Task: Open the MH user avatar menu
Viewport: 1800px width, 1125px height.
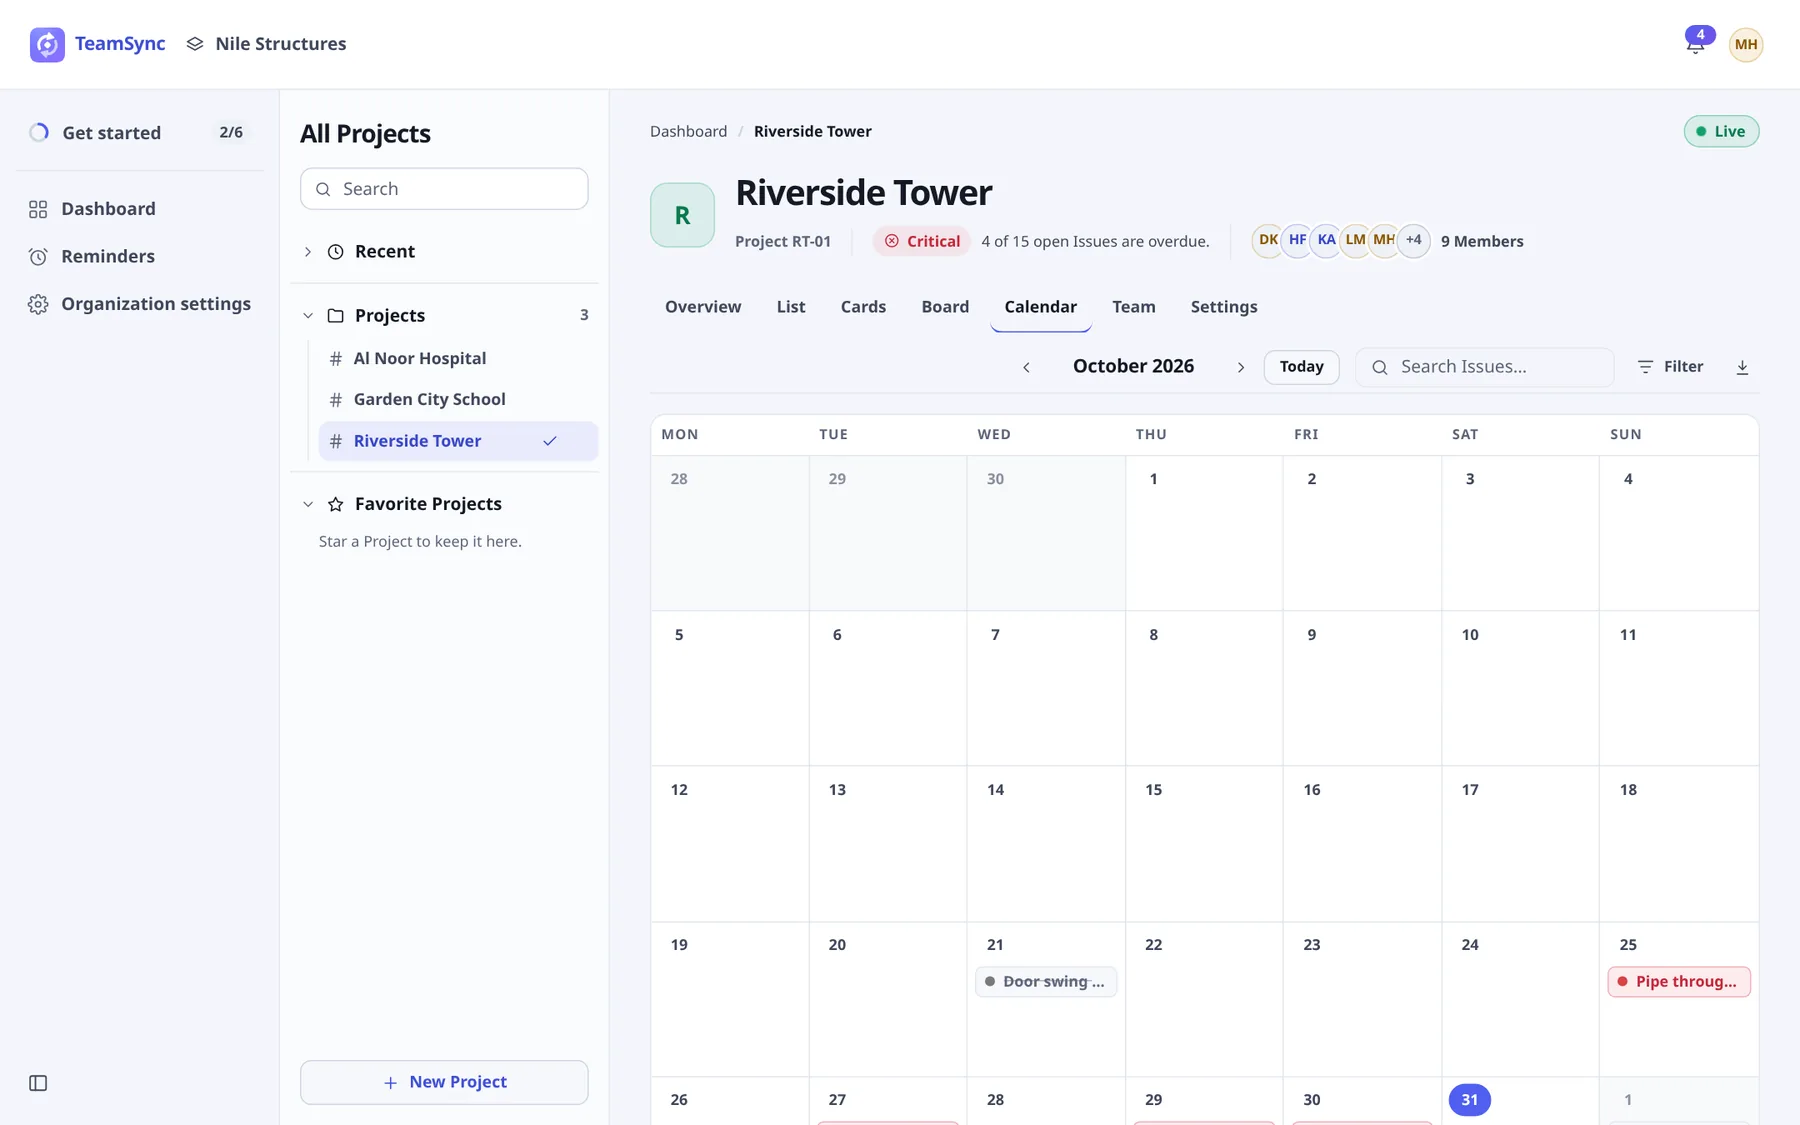Action: (1746, 44)
